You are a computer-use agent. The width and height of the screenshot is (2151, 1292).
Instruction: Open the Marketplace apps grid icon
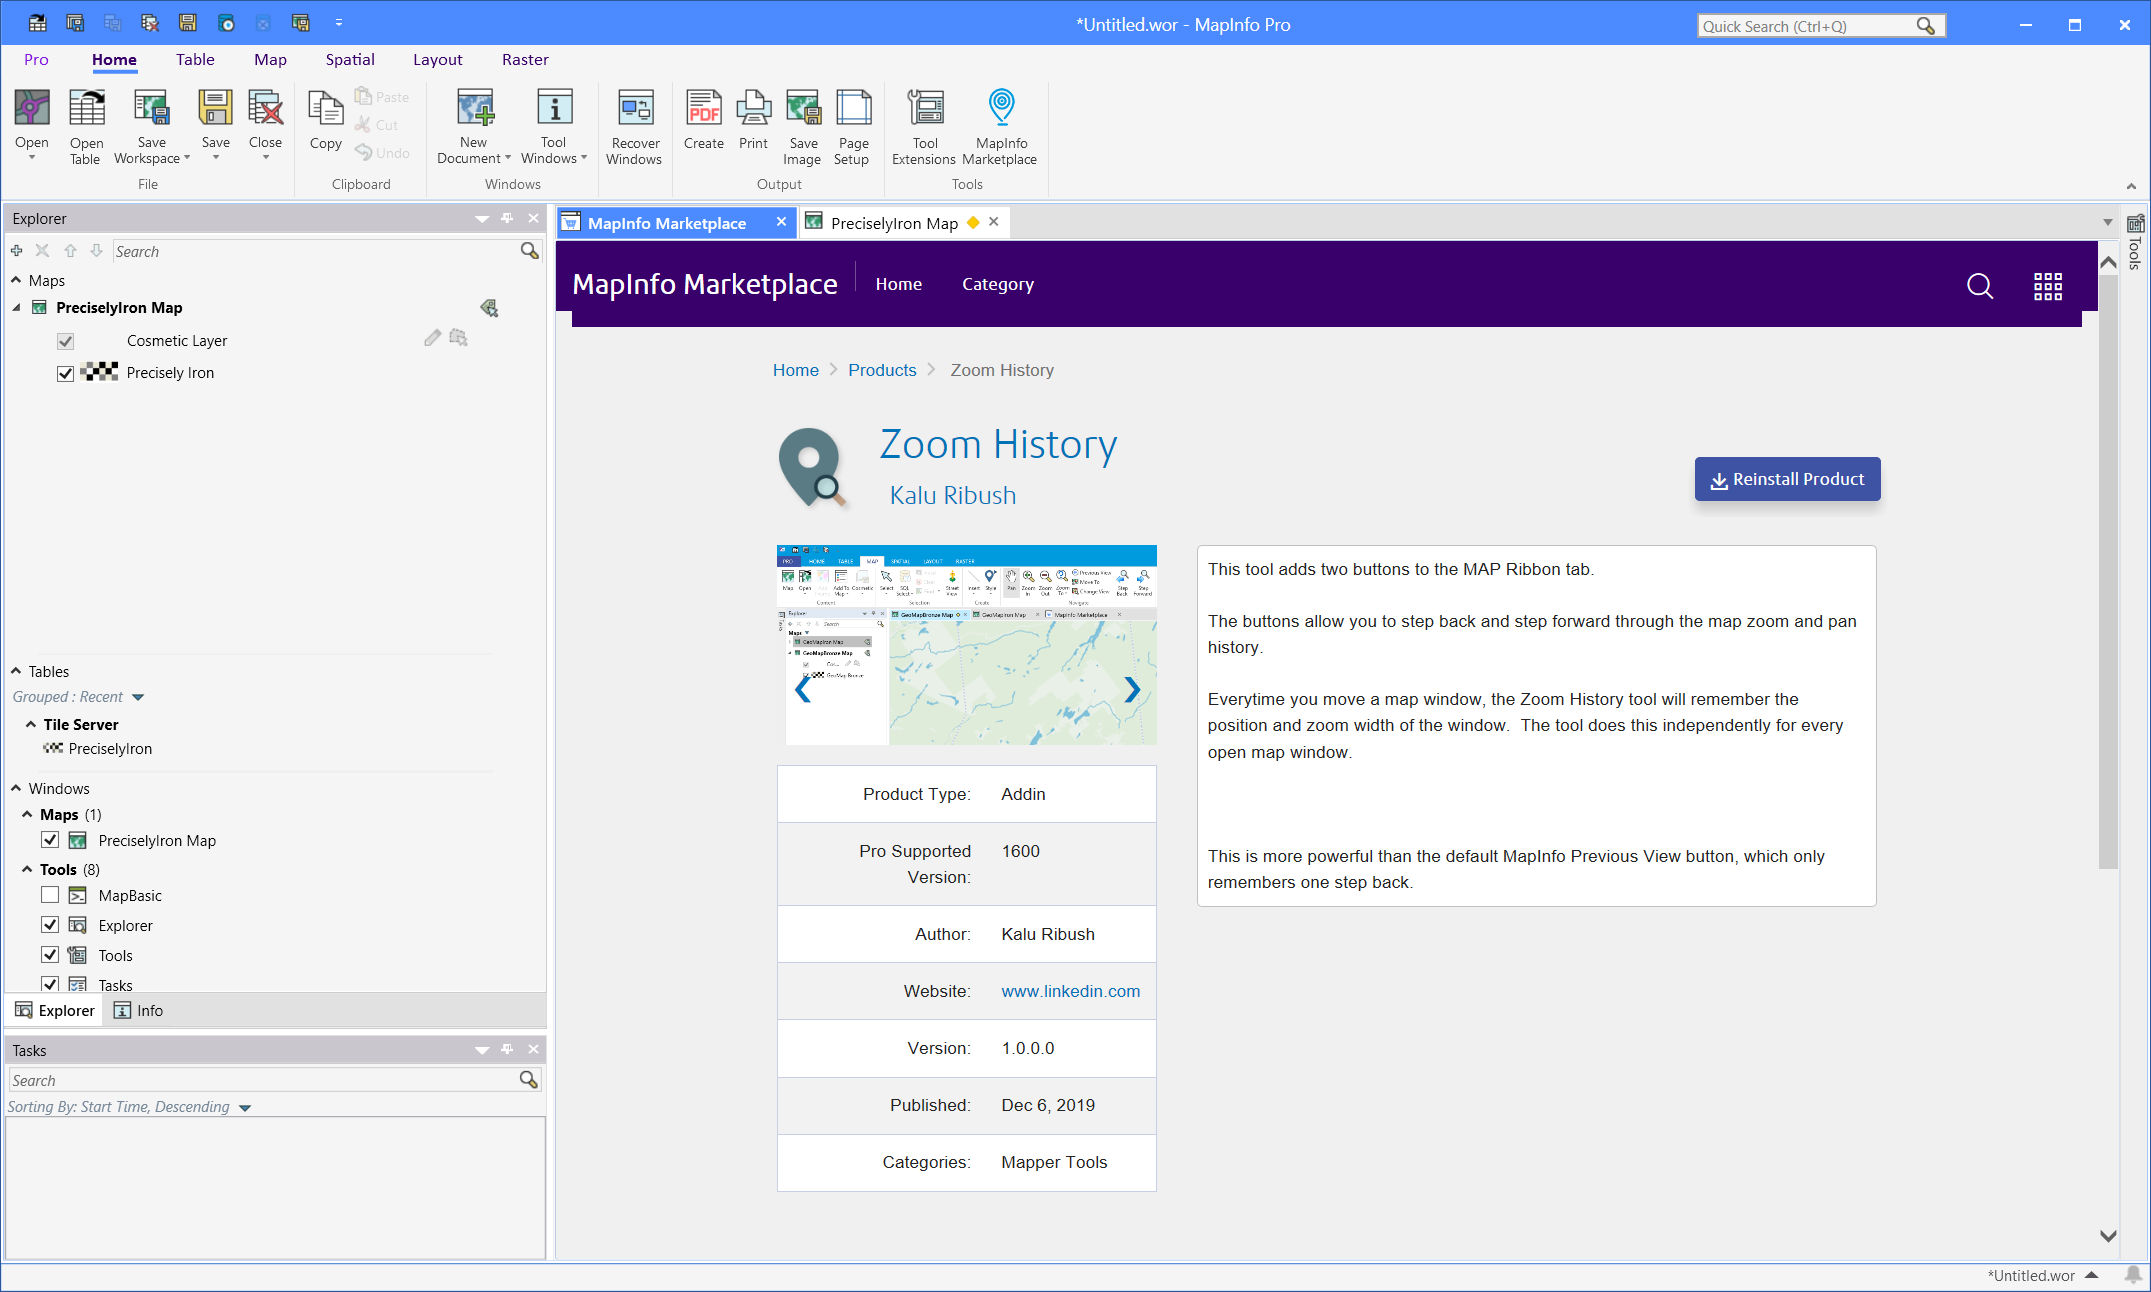click(2047, 287)
